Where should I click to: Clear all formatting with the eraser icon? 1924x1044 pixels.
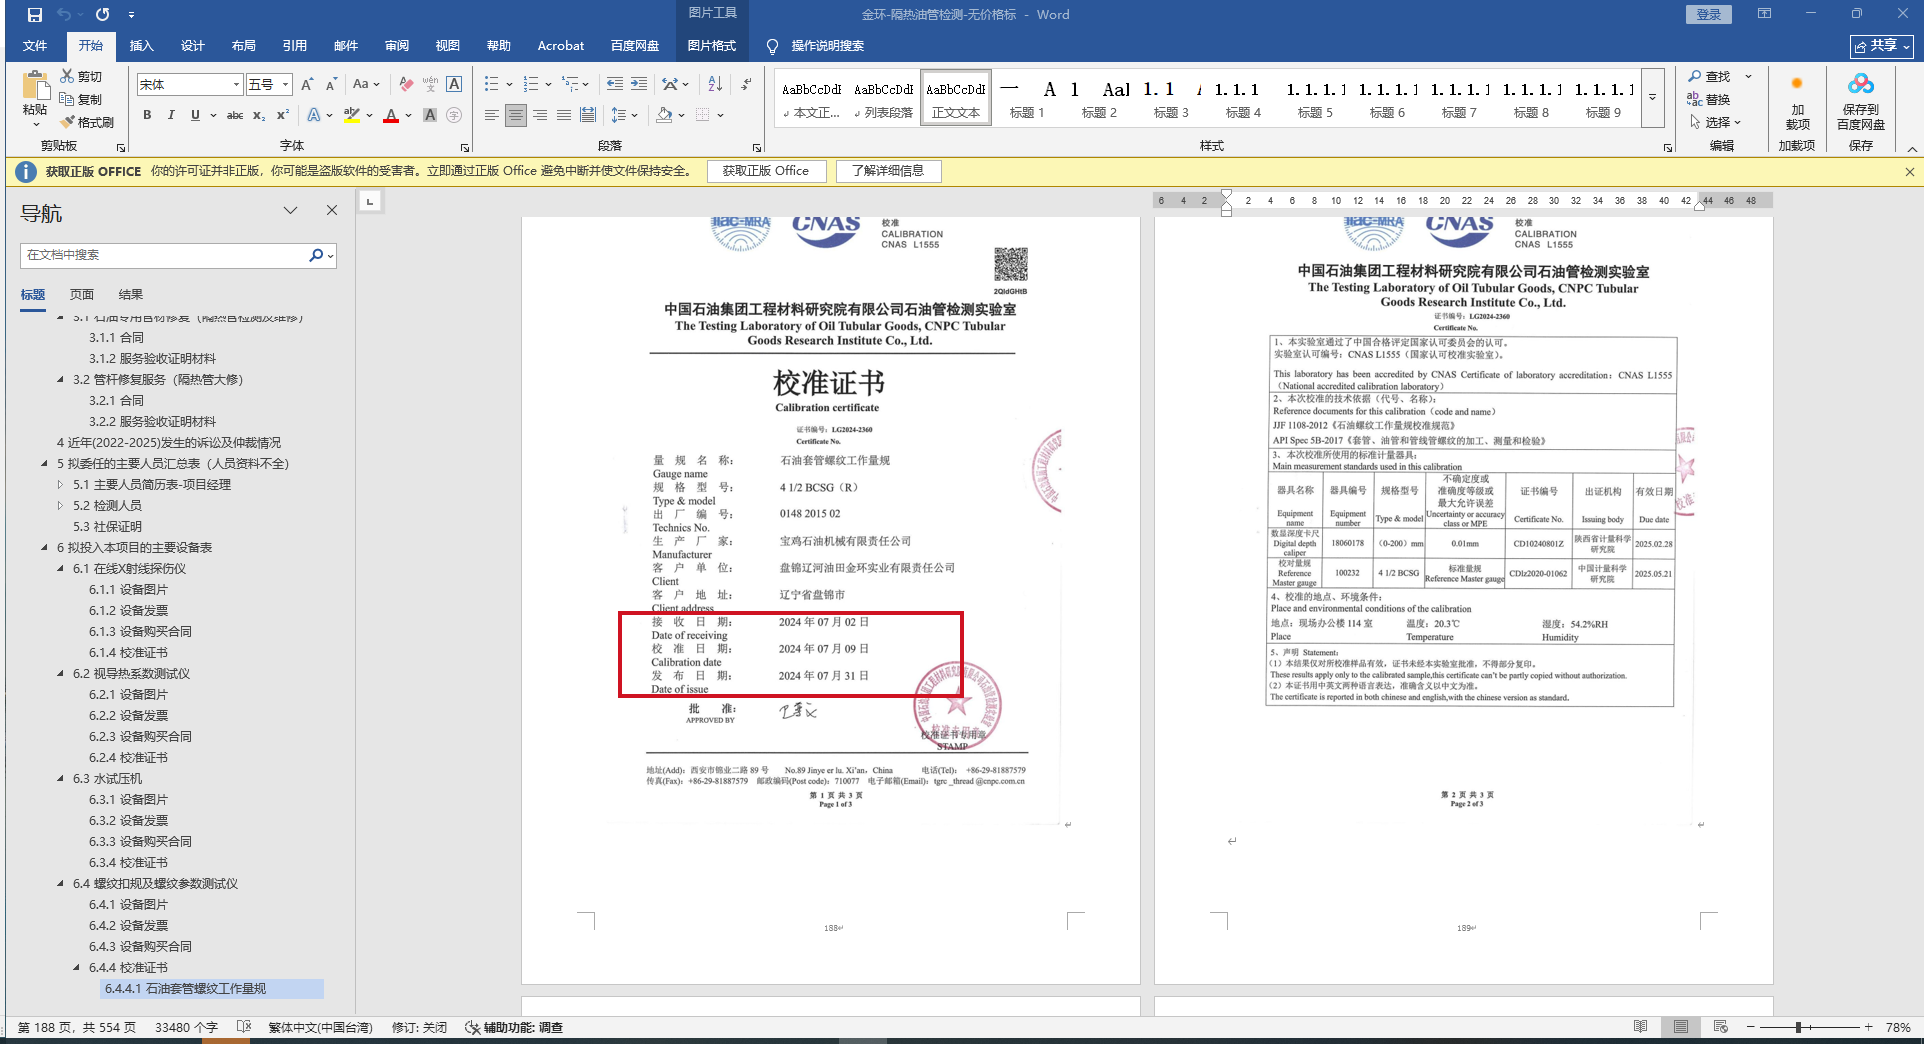tap(405, 85)
